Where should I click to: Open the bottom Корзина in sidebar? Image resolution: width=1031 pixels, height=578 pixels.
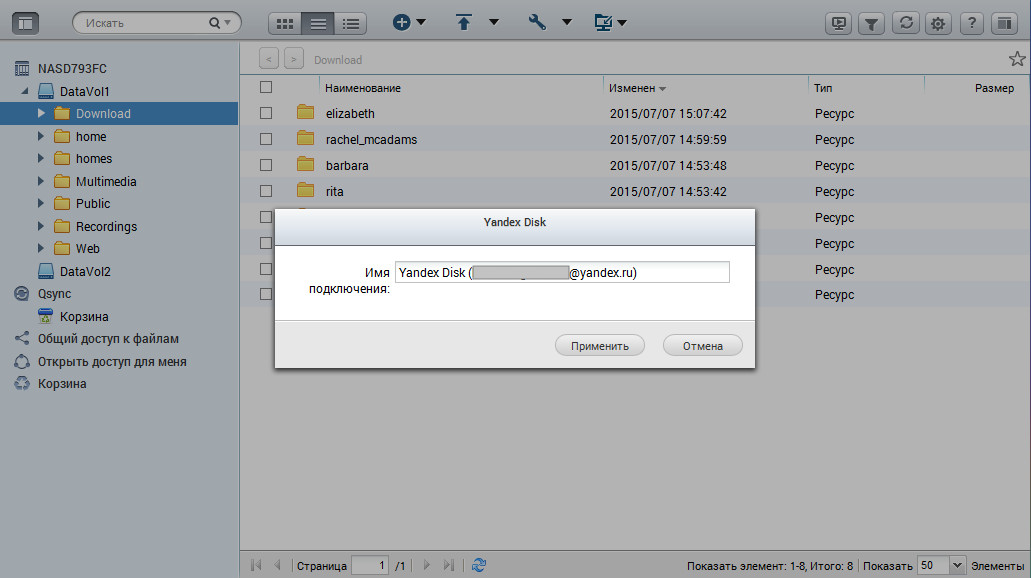[x=62, y=384]
